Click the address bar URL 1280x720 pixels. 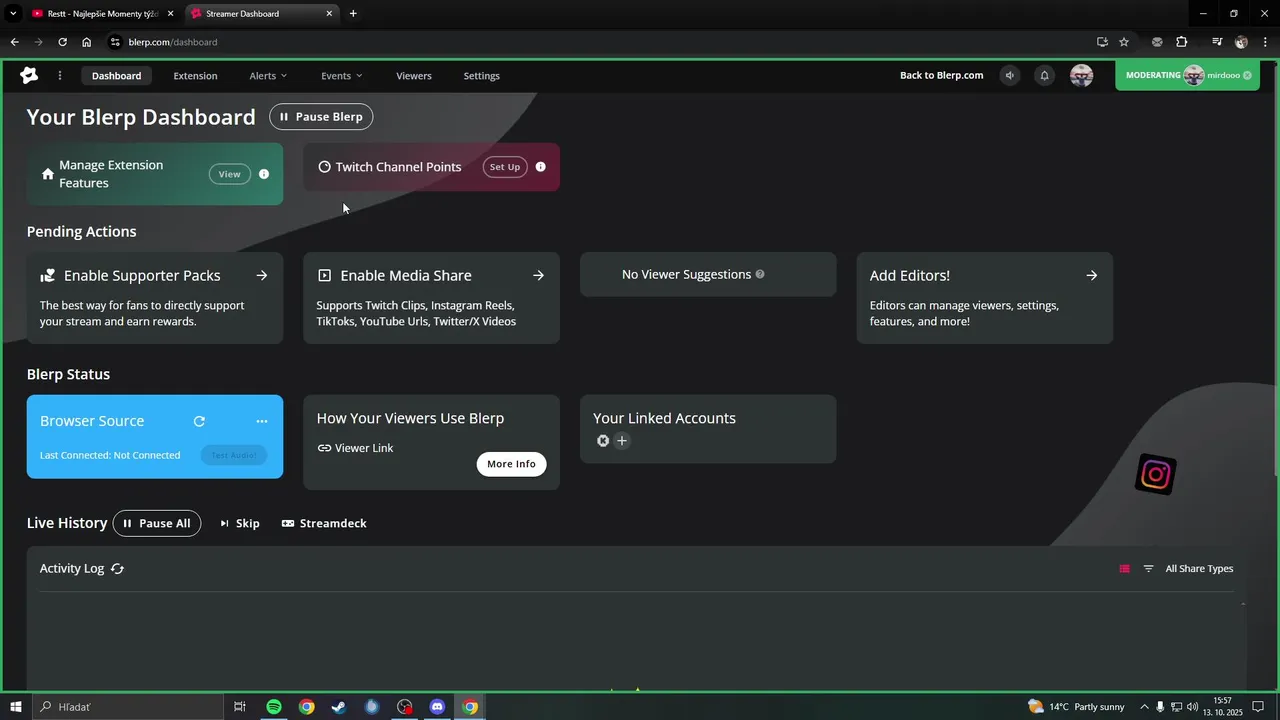[173, 42]
